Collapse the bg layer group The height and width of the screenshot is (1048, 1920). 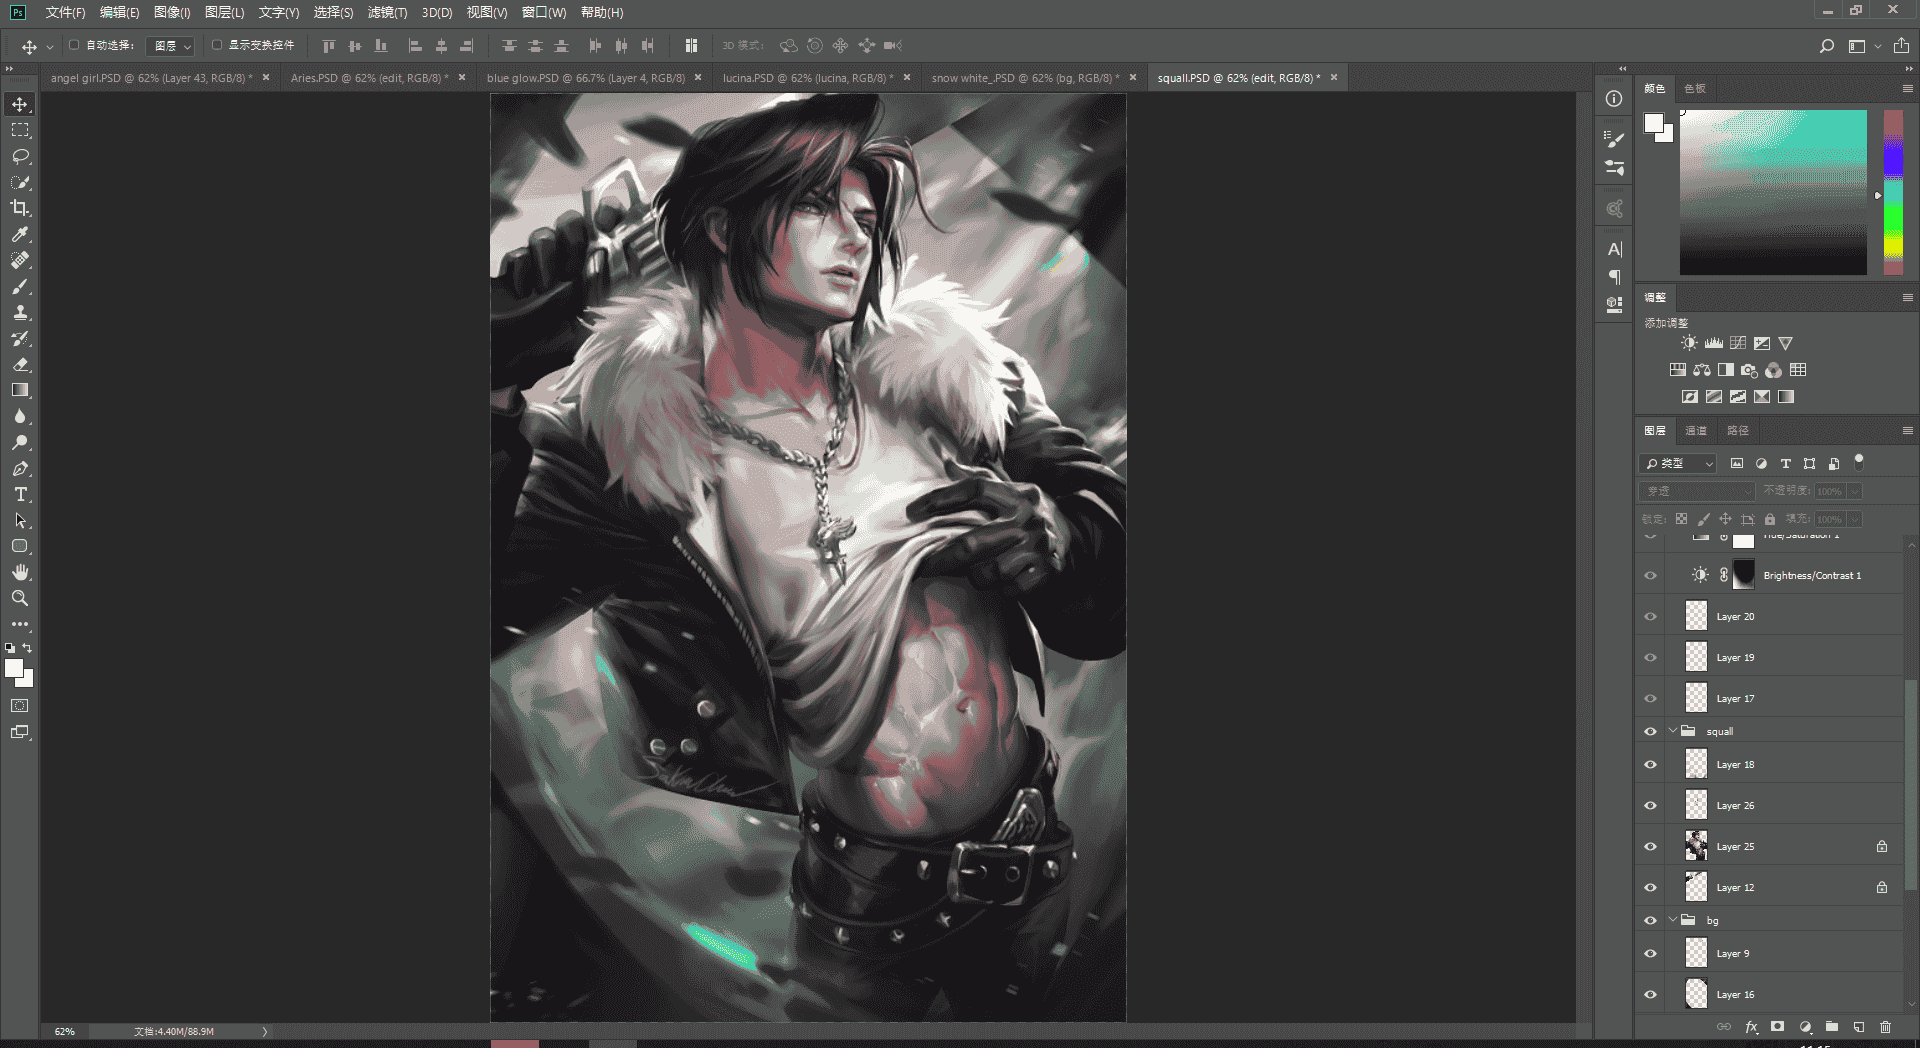click(x=1672, y=920)
